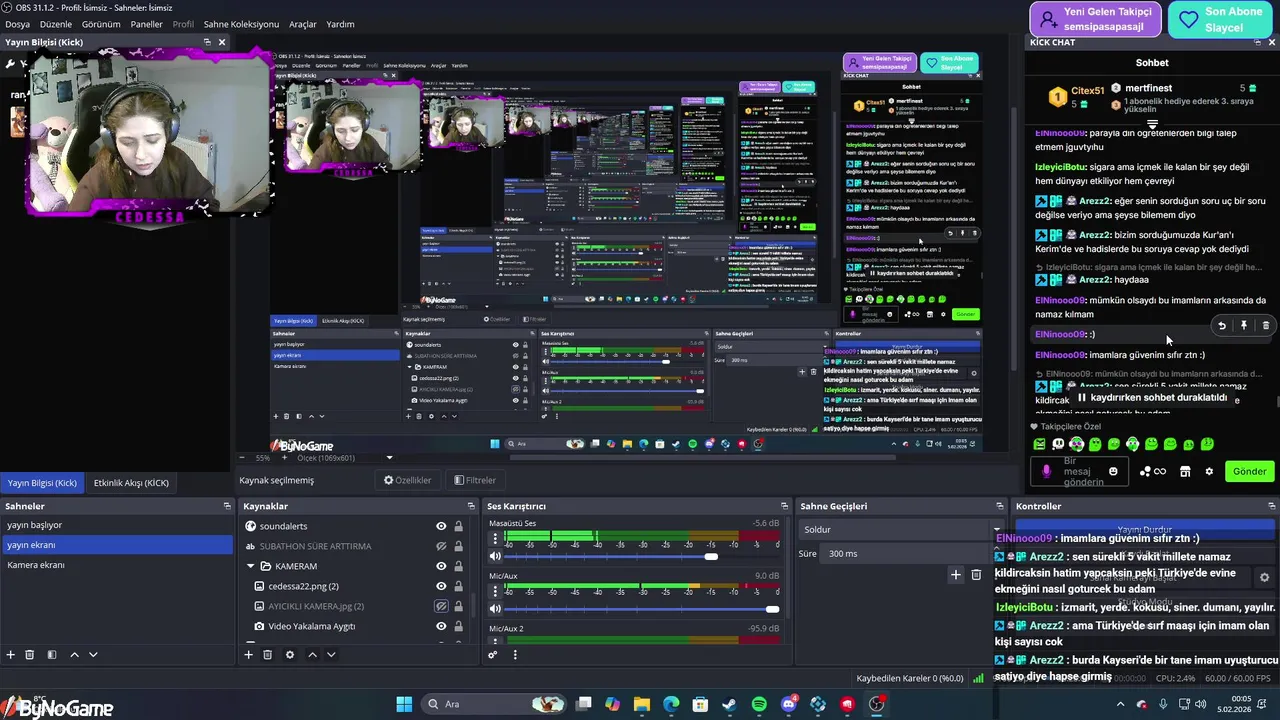Open the Dosya menu

[x=18, y=24]
